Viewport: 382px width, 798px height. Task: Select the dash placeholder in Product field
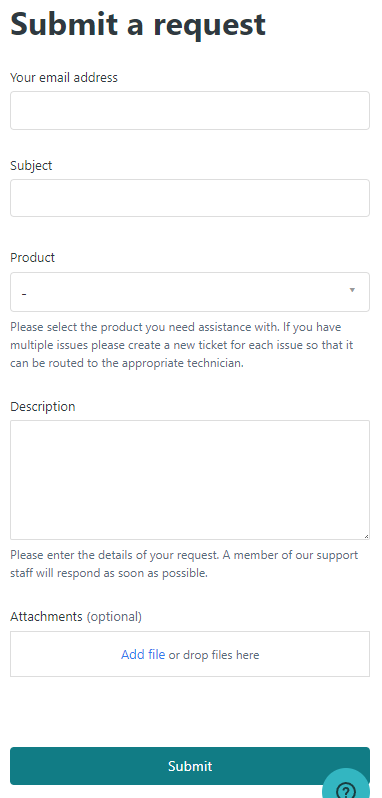tap(24, 293)
